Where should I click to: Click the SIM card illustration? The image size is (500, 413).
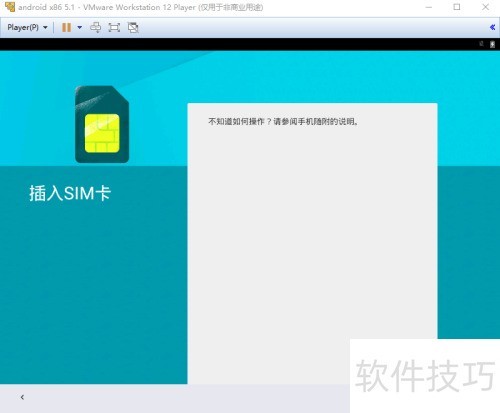tap(102, 124)
